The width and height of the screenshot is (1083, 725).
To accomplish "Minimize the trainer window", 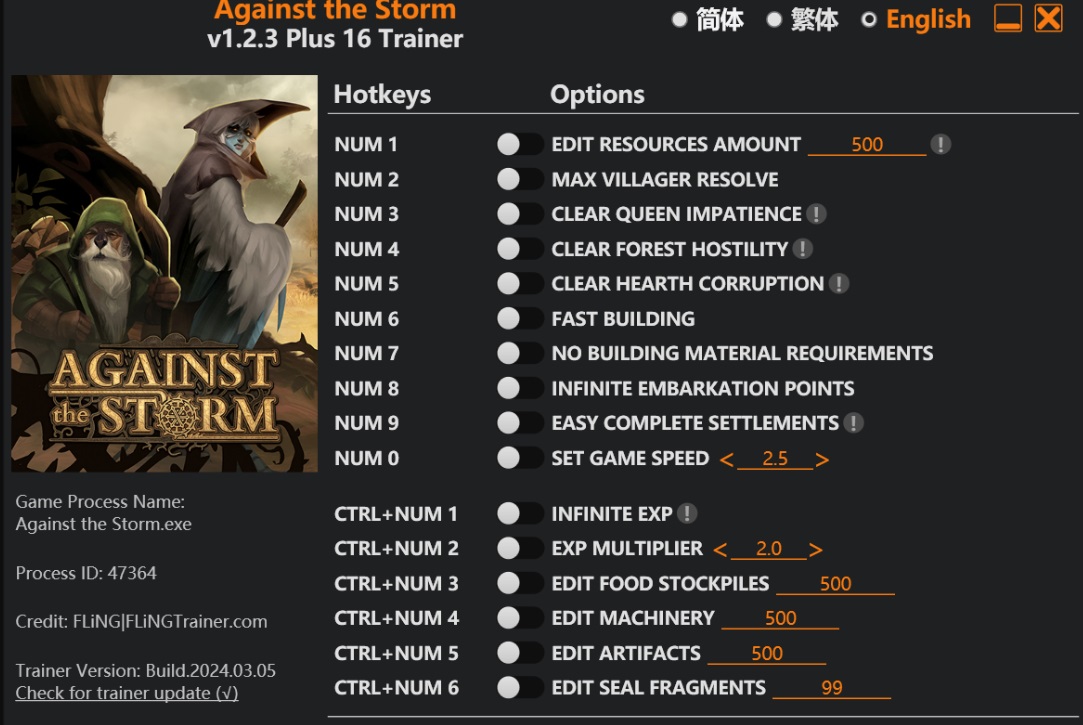I will 1008,19.
